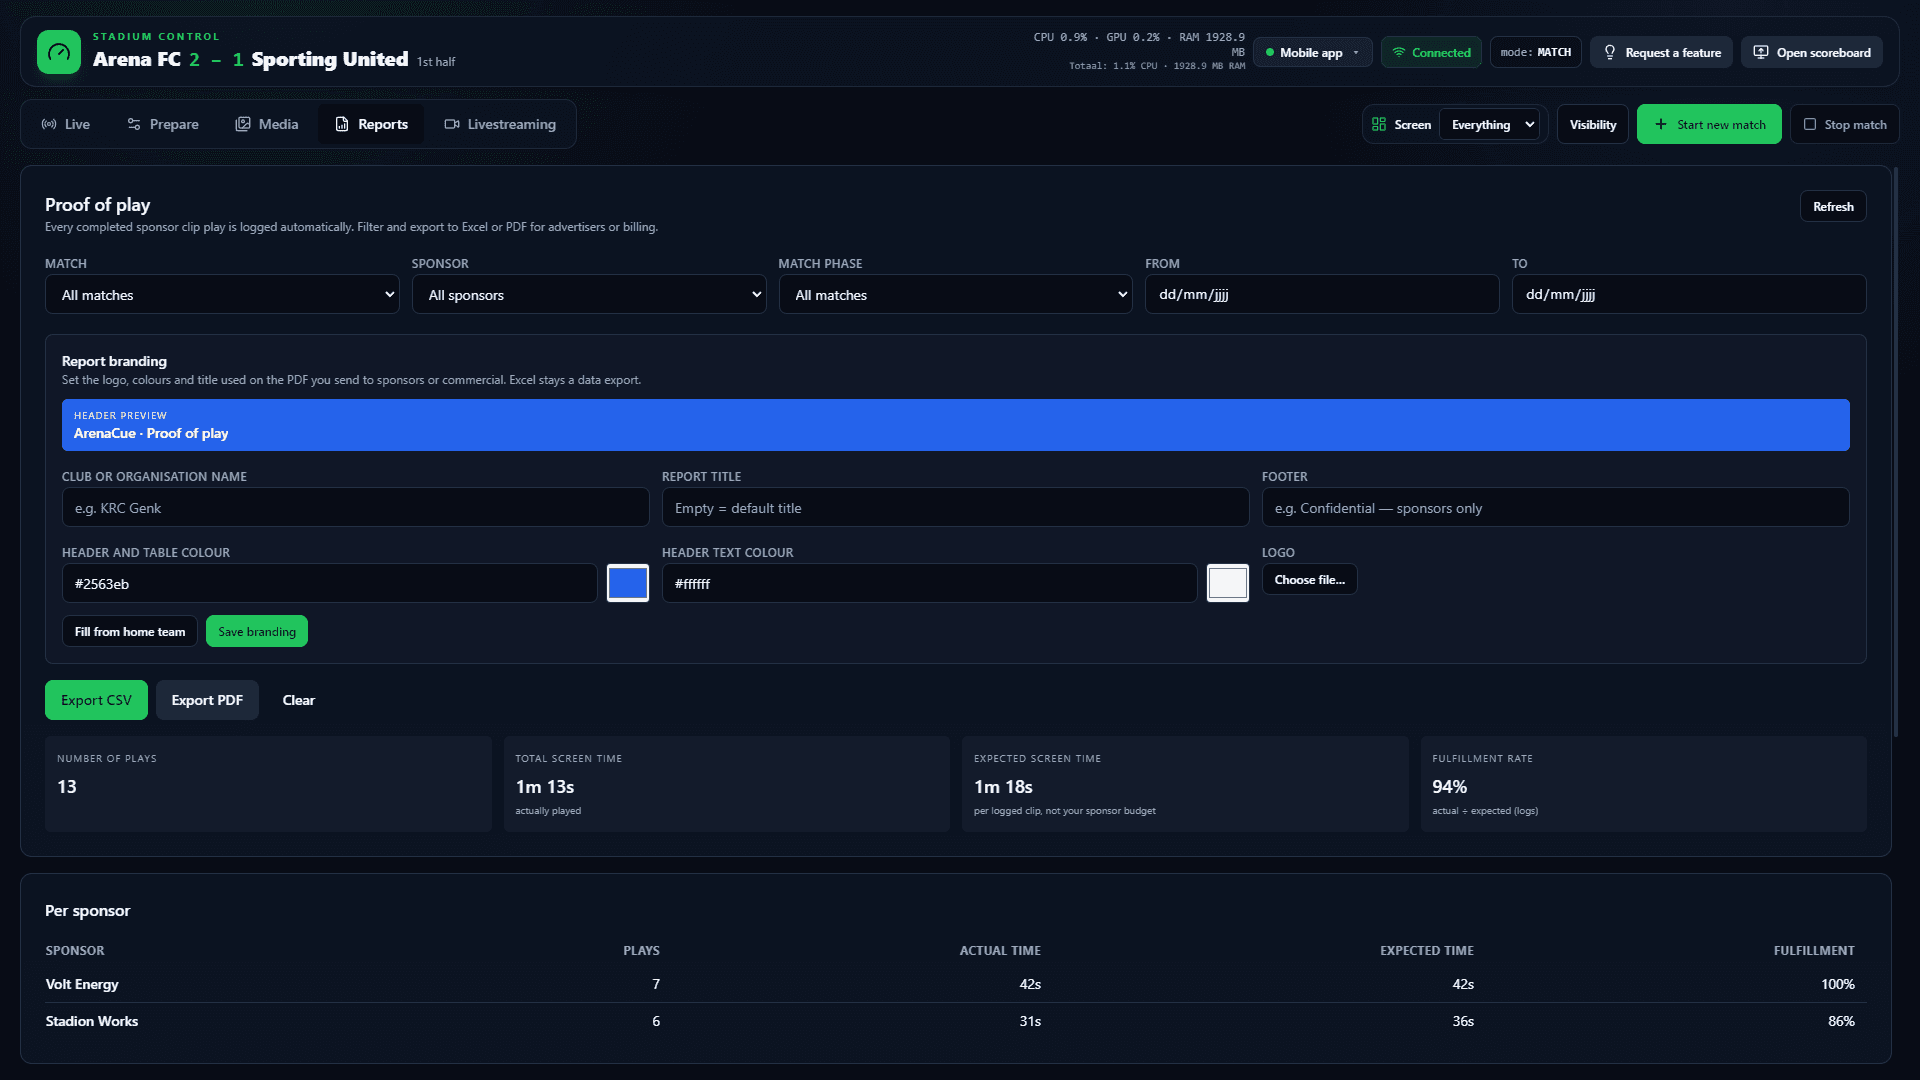Click the 1m 18s expected screen time
The image size is (1920, 1080).
pyautogui.click(x=1003, y=787)
